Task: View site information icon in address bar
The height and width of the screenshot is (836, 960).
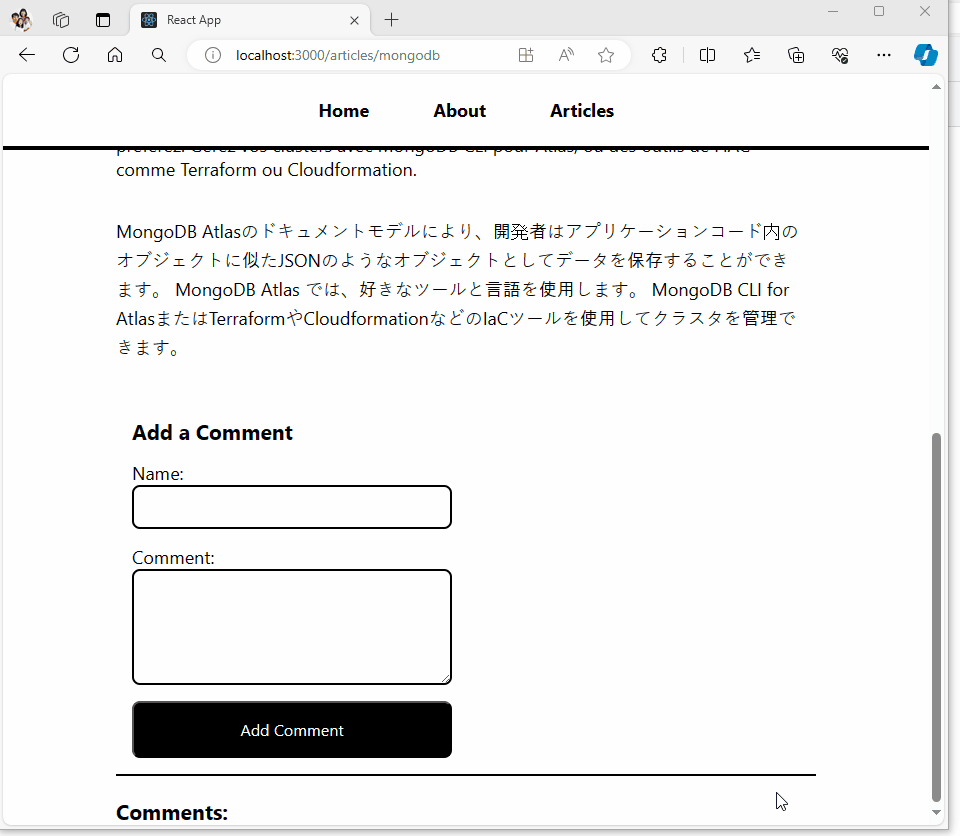Action: click(212, 55)
